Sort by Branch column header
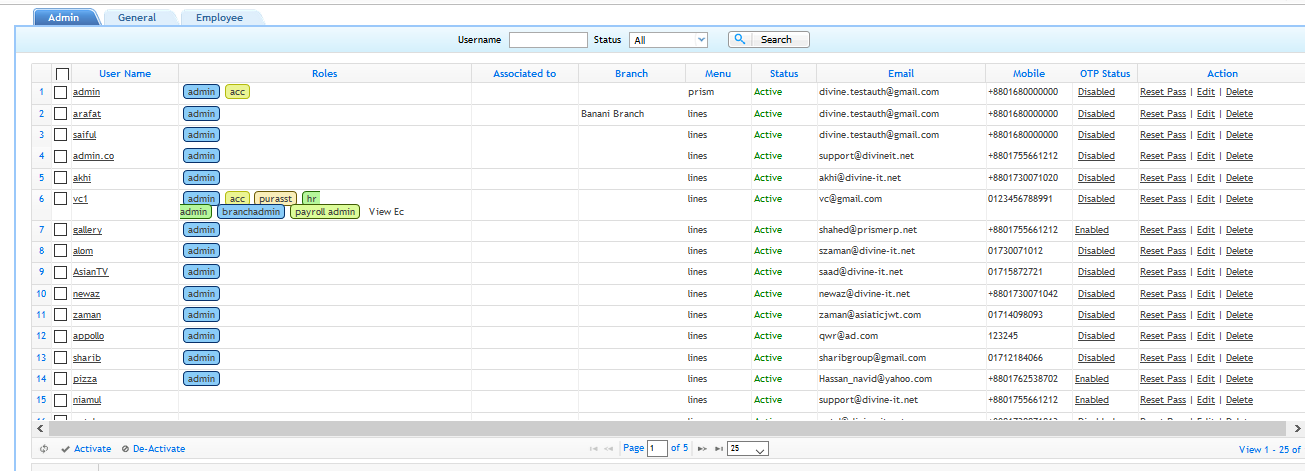 pyautogui.click(x=632, y=73)
